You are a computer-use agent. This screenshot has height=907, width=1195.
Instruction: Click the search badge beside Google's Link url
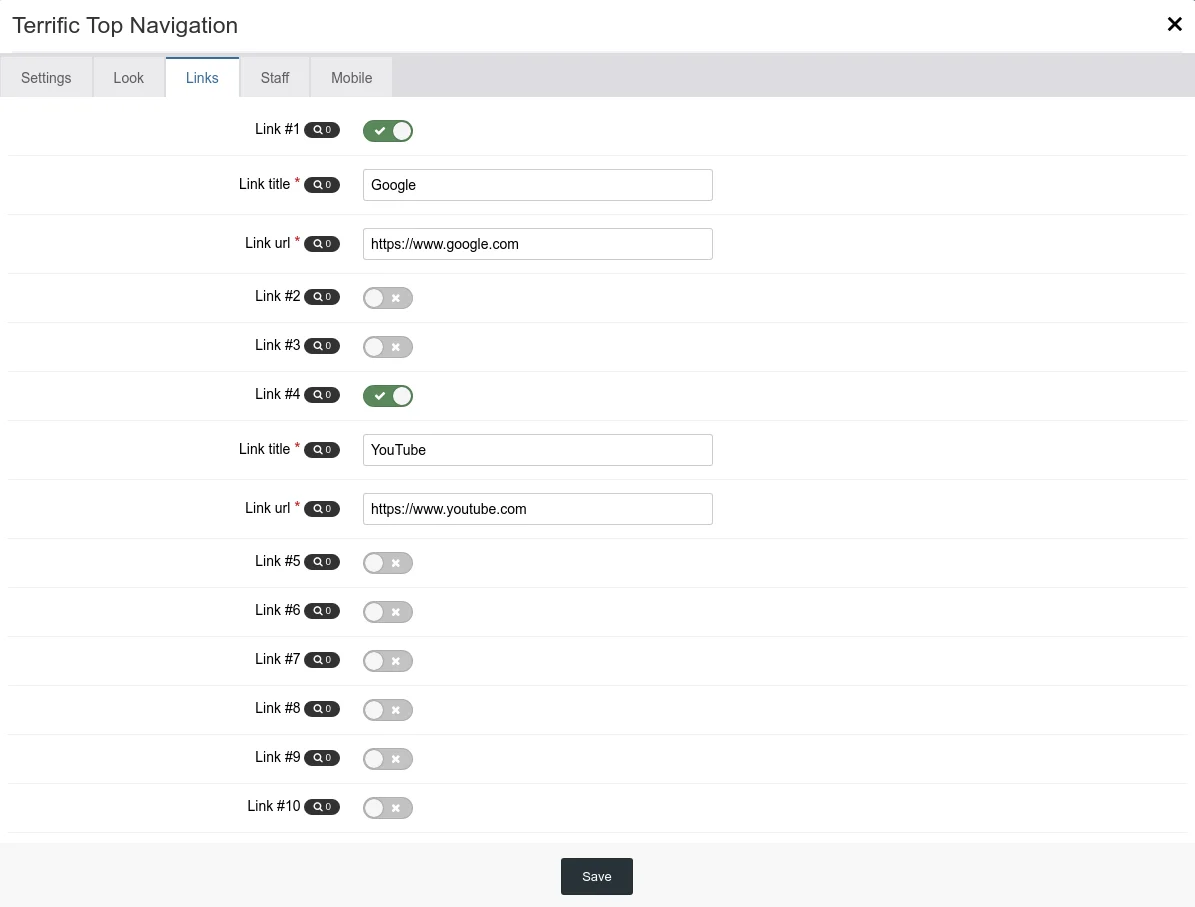(x=322, y=244)
